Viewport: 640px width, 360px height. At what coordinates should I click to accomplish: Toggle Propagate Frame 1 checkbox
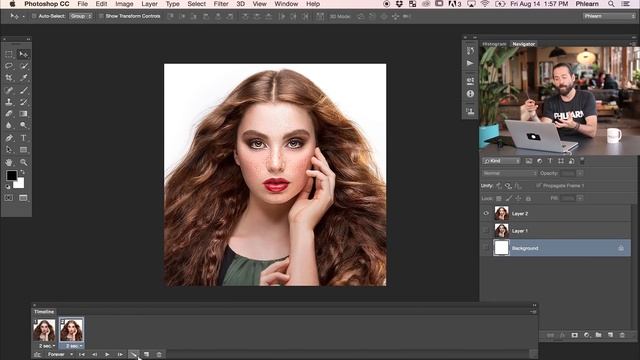[538, 185]
